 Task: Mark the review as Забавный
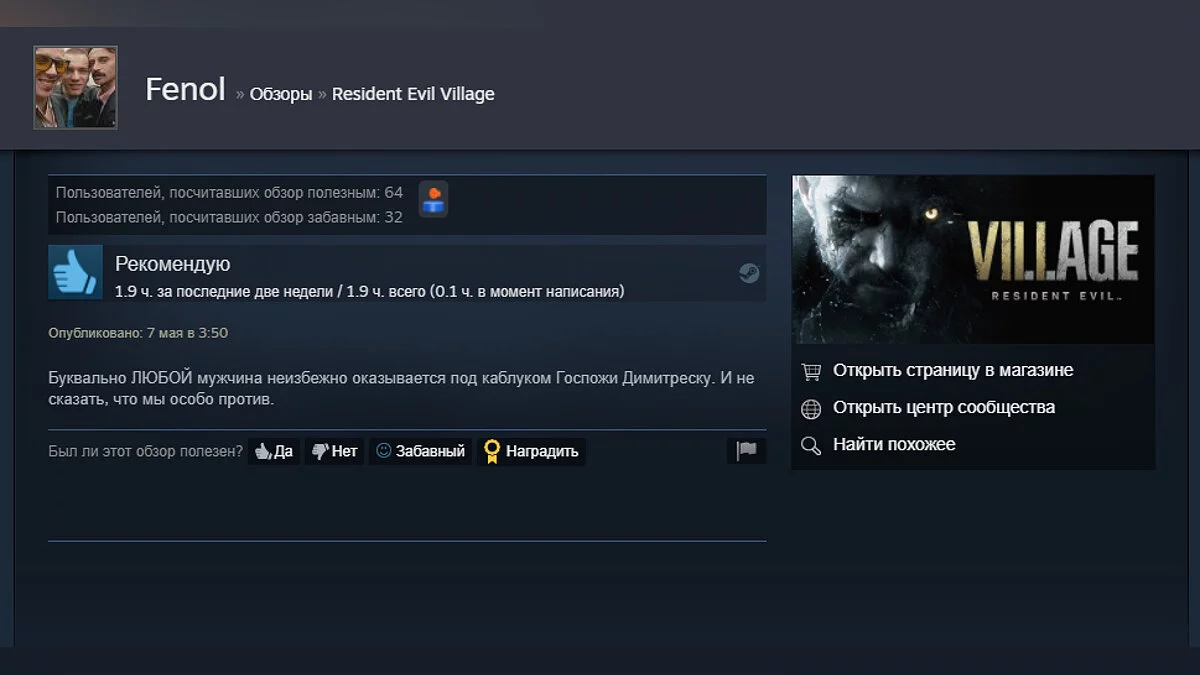click(x=420, y=451)
